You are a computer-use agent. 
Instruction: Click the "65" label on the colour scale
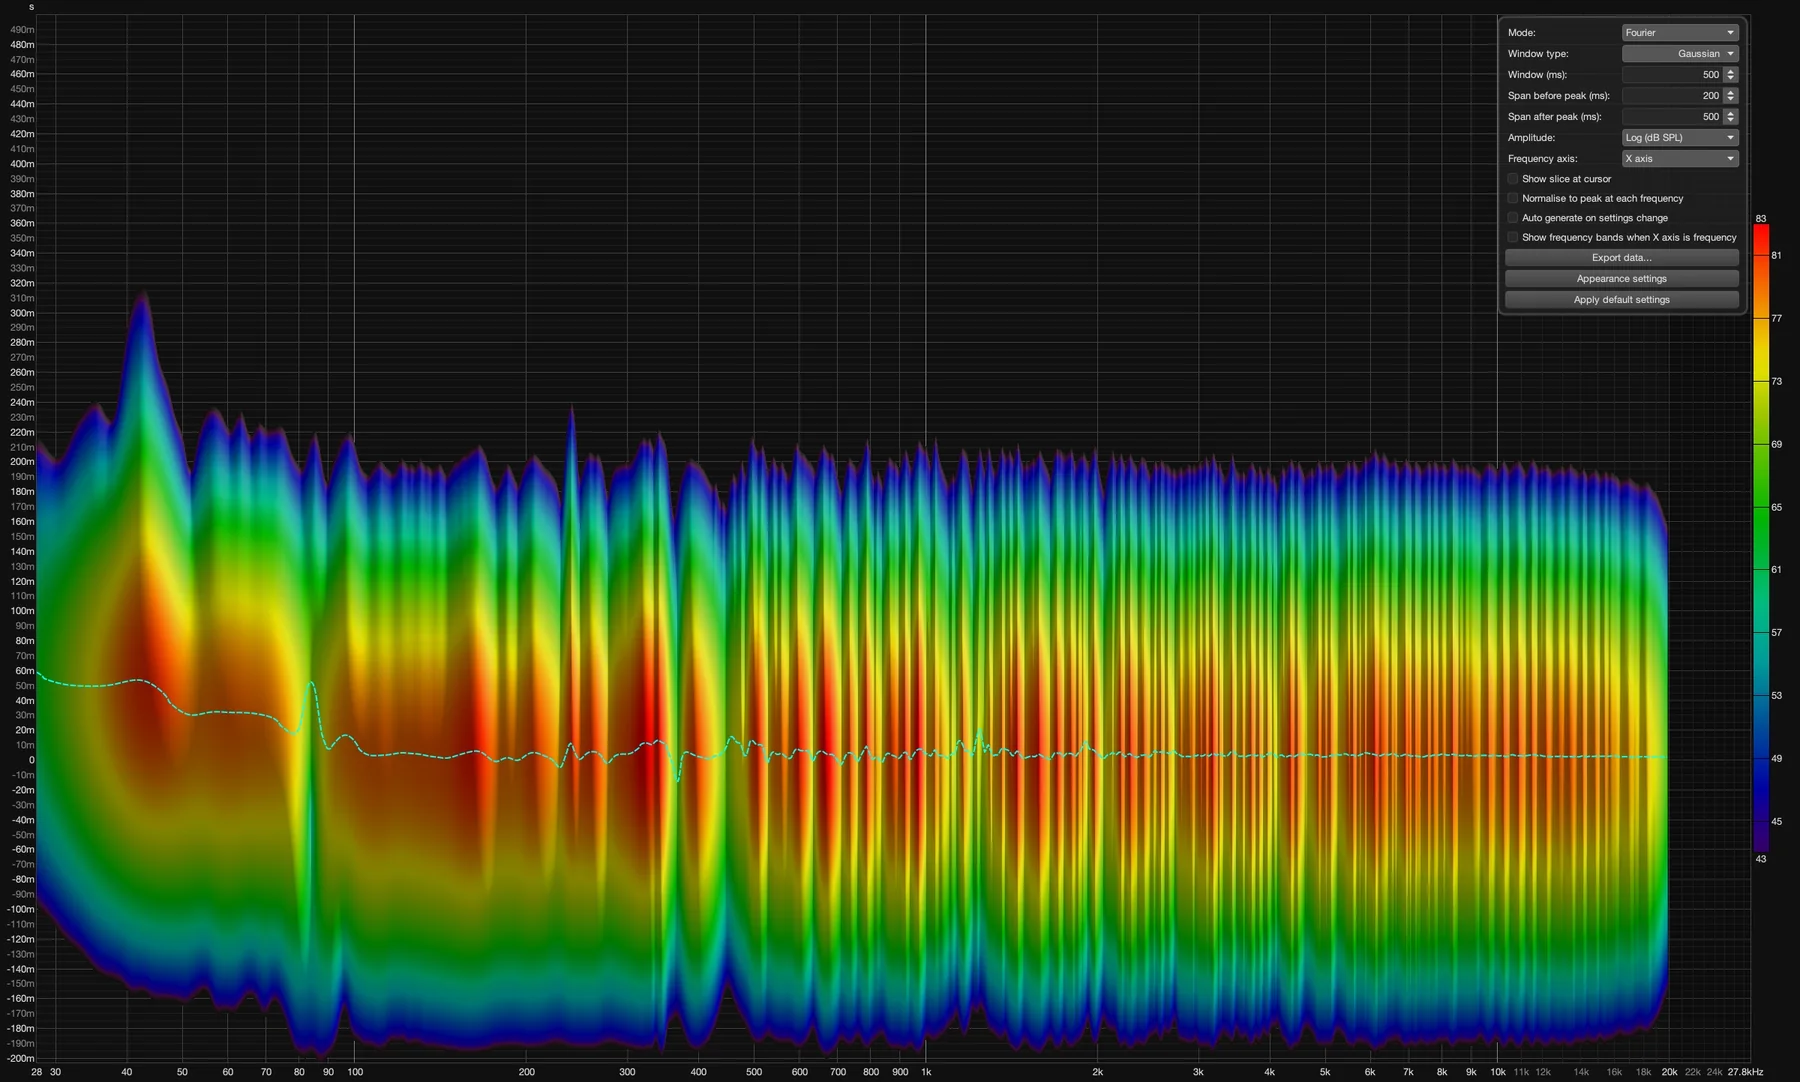click(1777, 507)
